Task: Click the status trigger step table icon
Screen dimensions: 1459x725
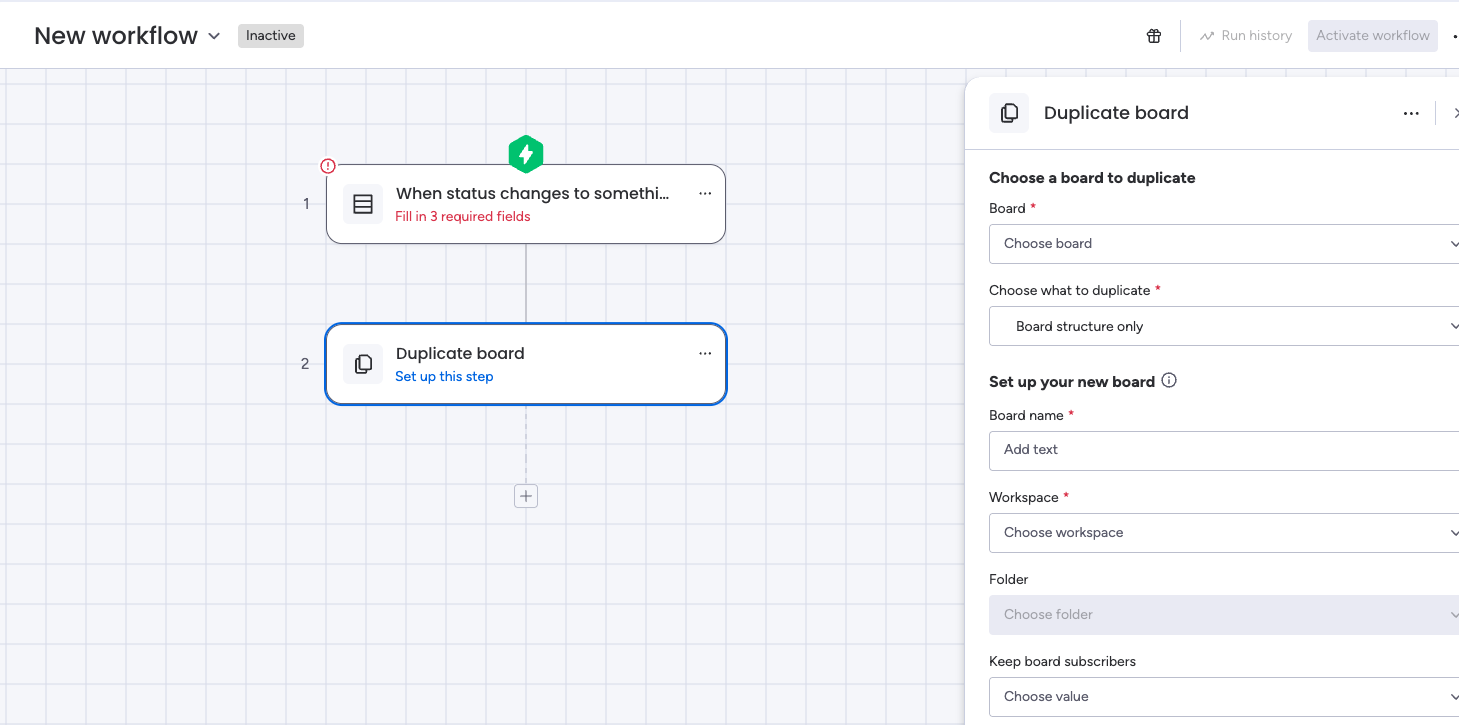Action: 363,204
